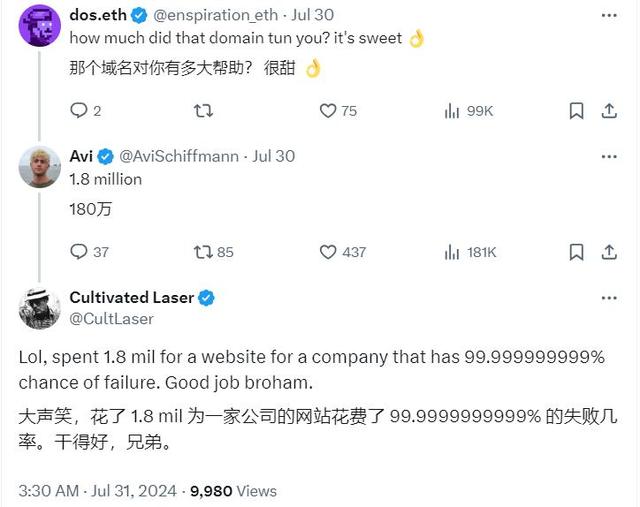
Task: Open more options for dos.eth tweet
Action: pos(608,16)
